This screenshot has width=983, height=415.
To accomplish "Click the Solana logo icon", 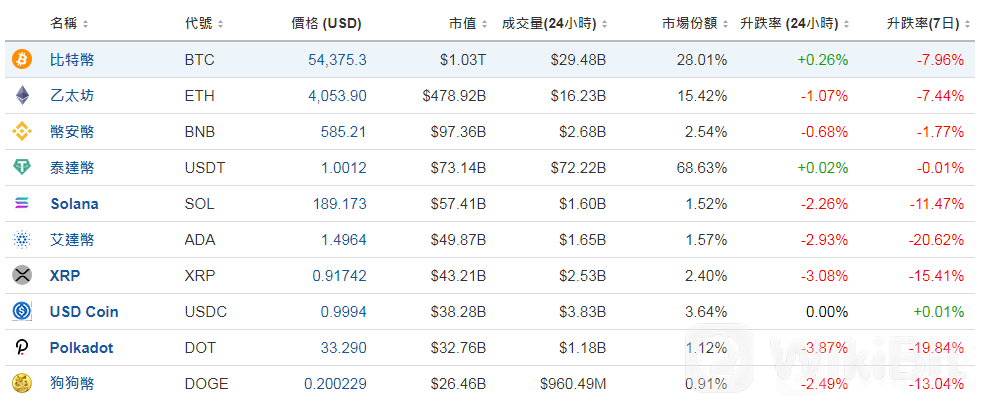I will click(22, 204).
